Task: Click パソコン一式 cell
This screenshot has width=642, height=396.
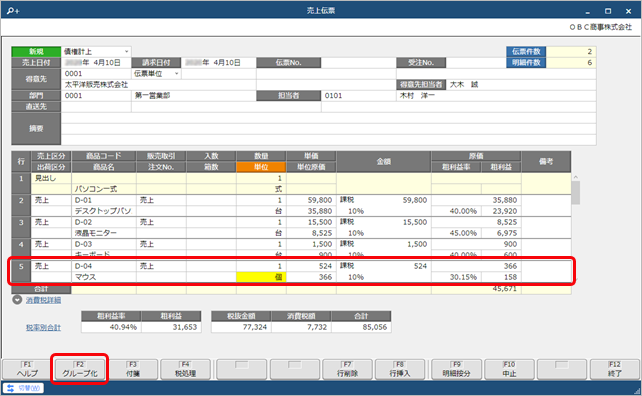Action: [x=104, y=189]
